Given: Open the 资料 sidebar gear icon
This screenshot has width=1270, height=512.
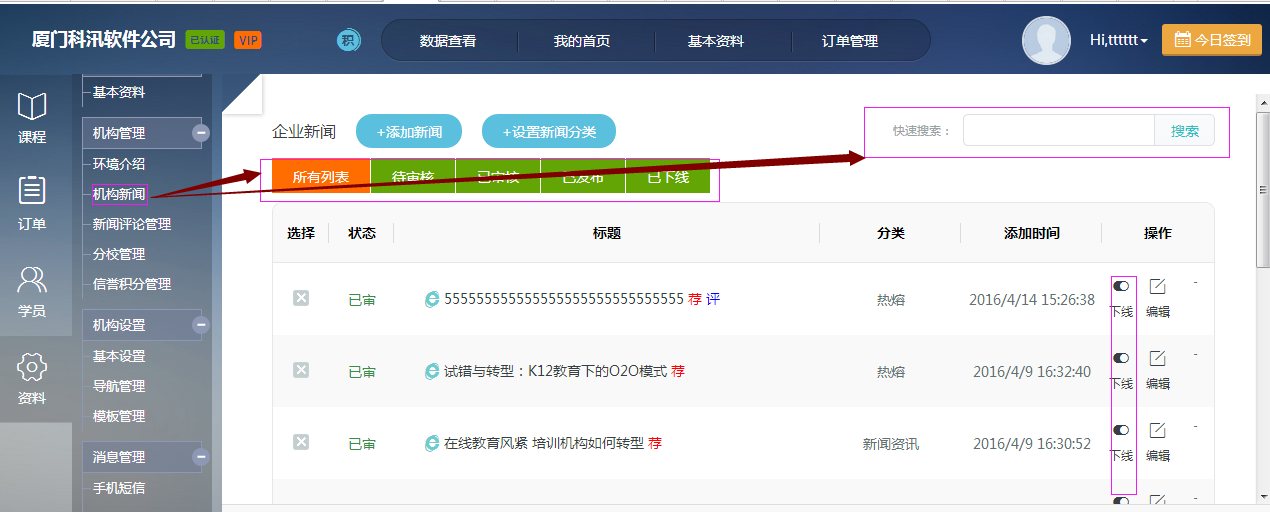Looking at the screenshot, I should point(32,368).
